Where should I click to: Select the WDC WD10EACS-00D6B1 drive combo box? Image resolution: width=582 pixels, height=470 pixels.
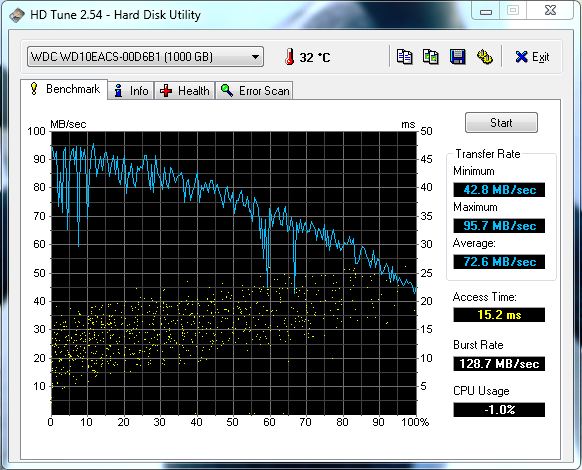click(x=145, y=57)
